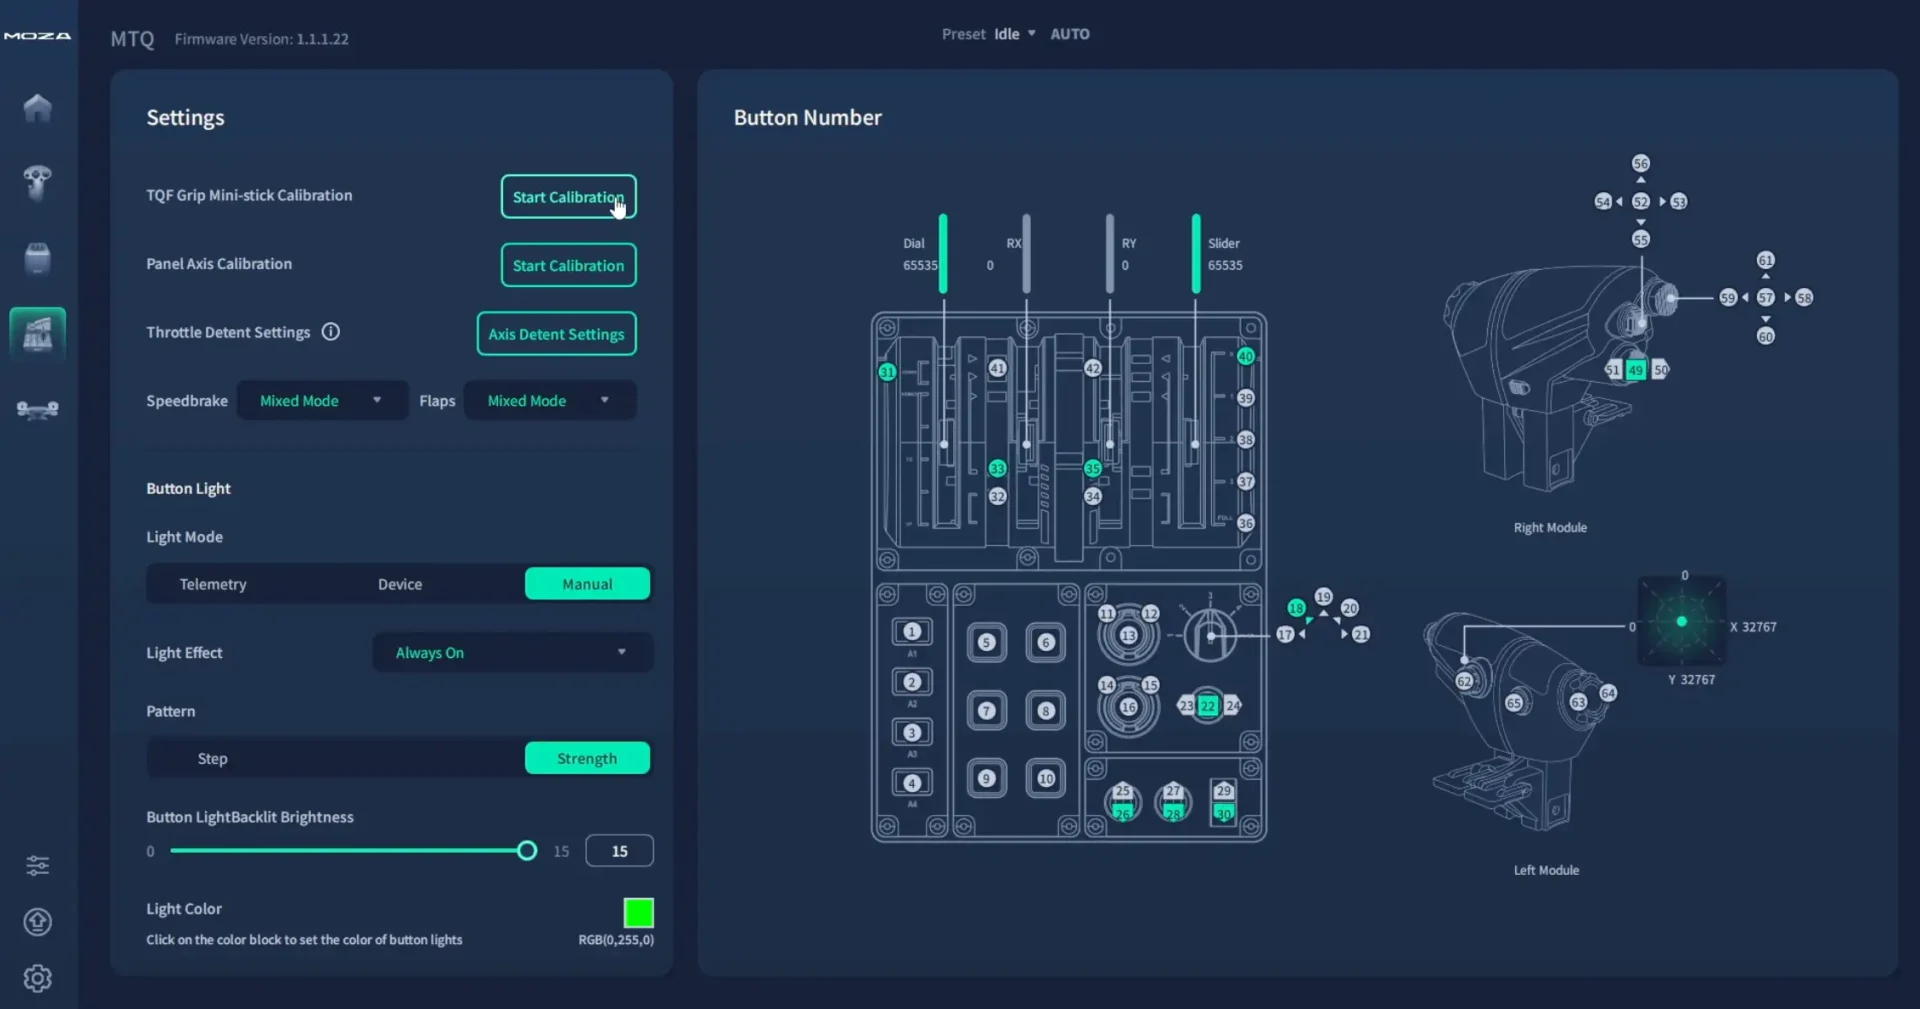The width and height of the screenshot is (1920, 1009).
Task: Expand the Speedbrake Mixed Mode dropdown
Action: click(322, 400)
